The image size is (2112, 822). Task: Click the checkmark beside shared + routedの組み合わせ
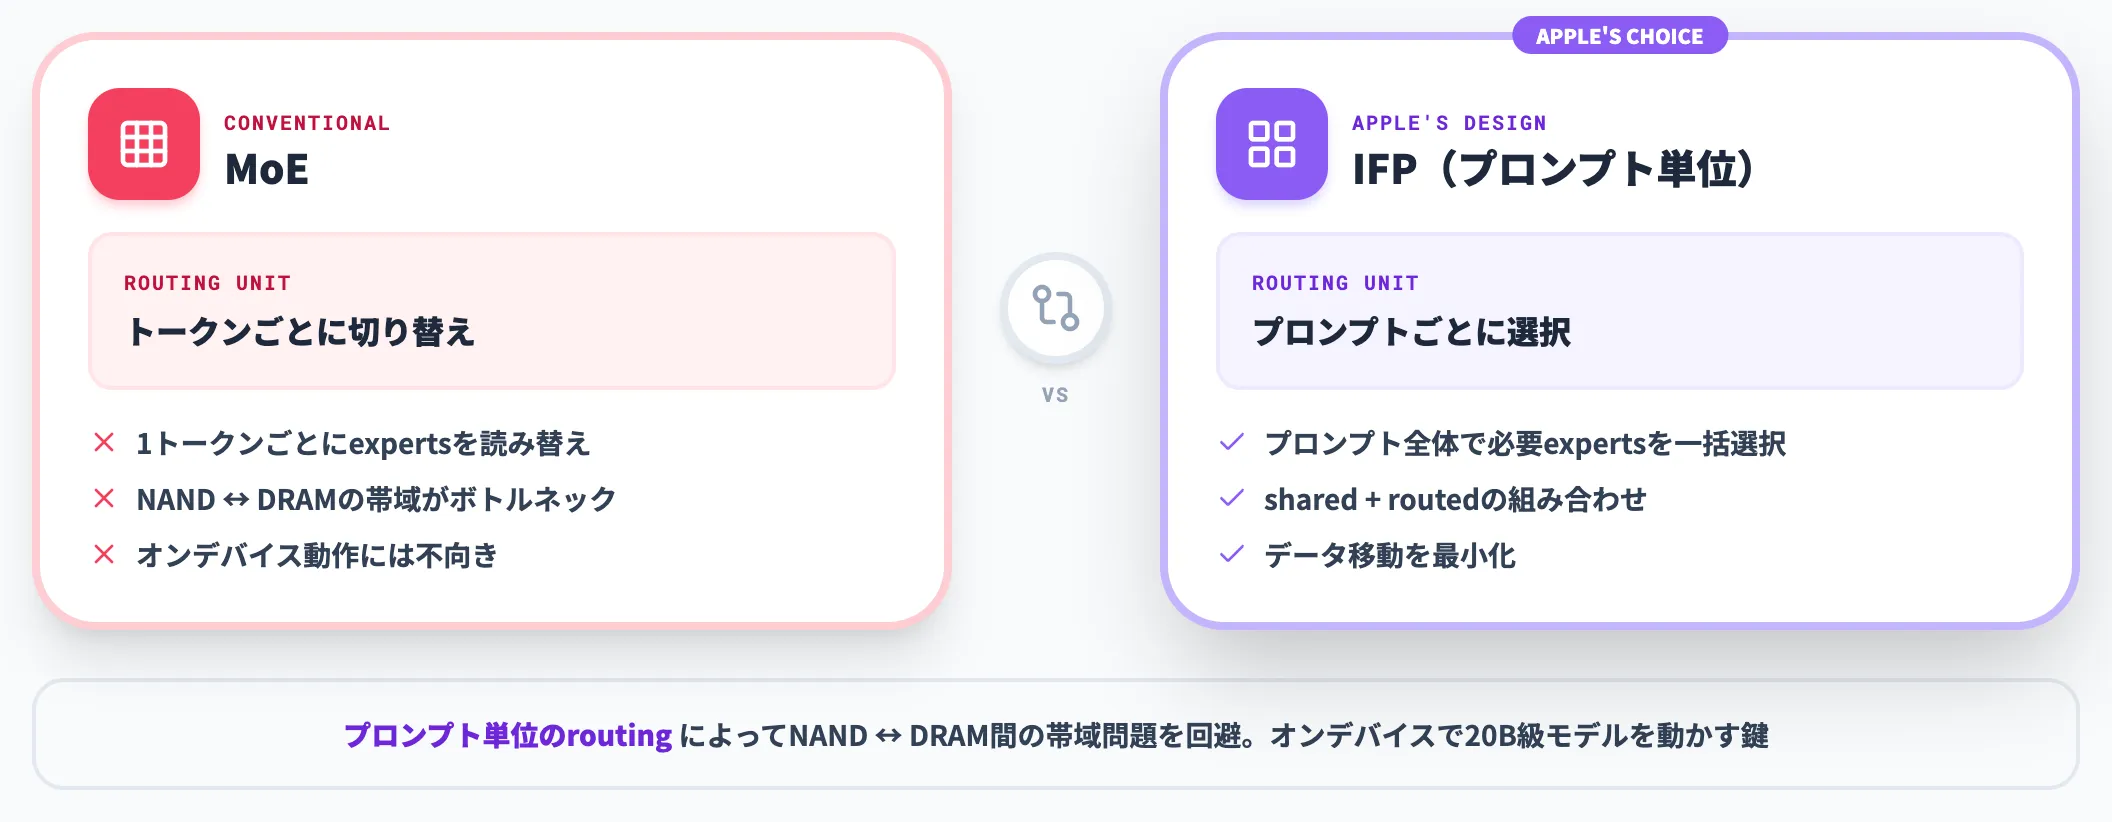1232,498
